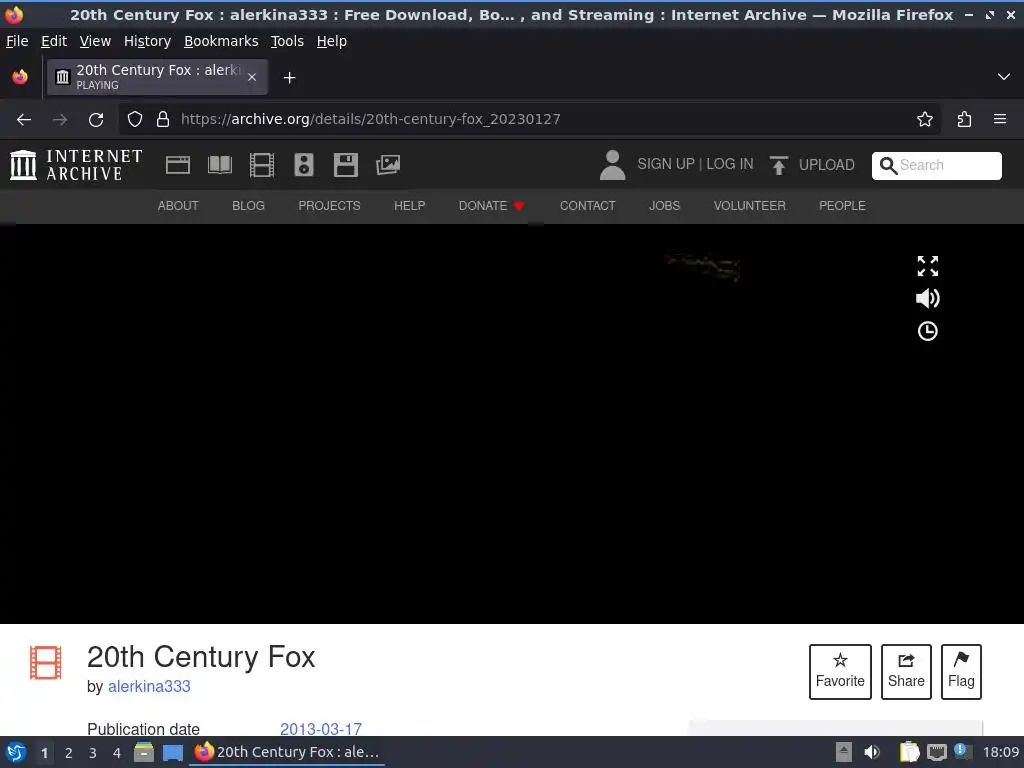This screenshot has height=768, width=1024.
Task: Click the taskbar clock 18:09
Action: [x=1000, y=752]
